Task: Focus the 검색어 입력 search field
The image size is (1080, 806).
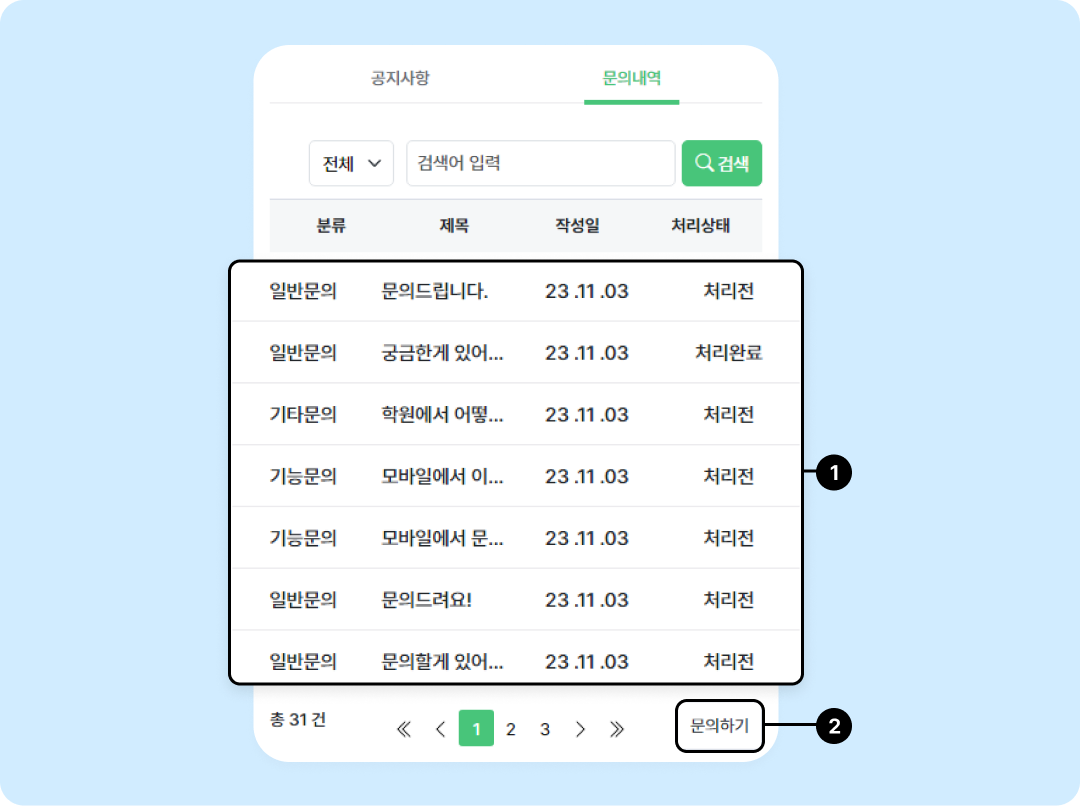Action: point(541,163)
